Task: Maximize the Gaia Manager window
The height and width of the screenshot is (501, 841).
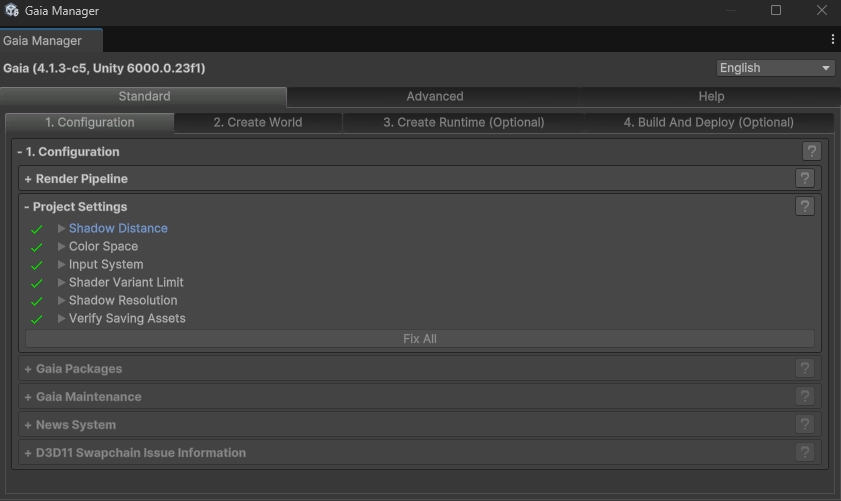Action: click(x=776, y=10)
